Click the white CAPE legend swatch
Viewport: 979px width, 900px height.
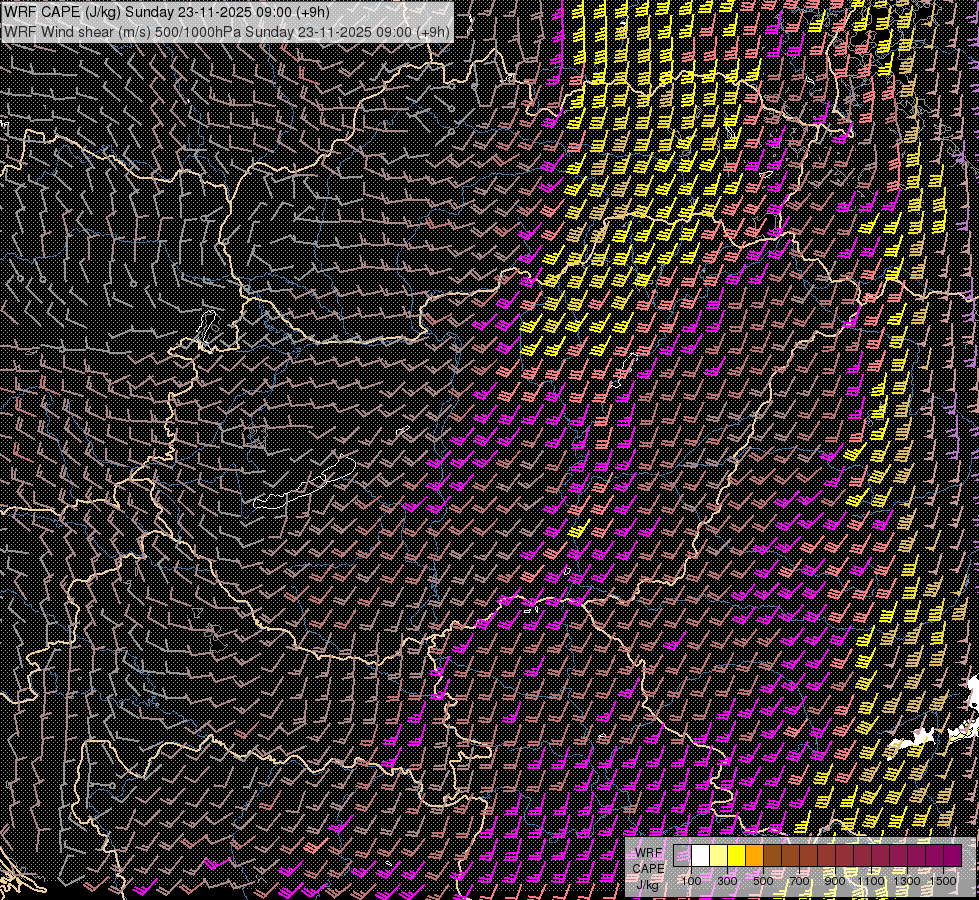pyautogui.click(x=701, y=855)
